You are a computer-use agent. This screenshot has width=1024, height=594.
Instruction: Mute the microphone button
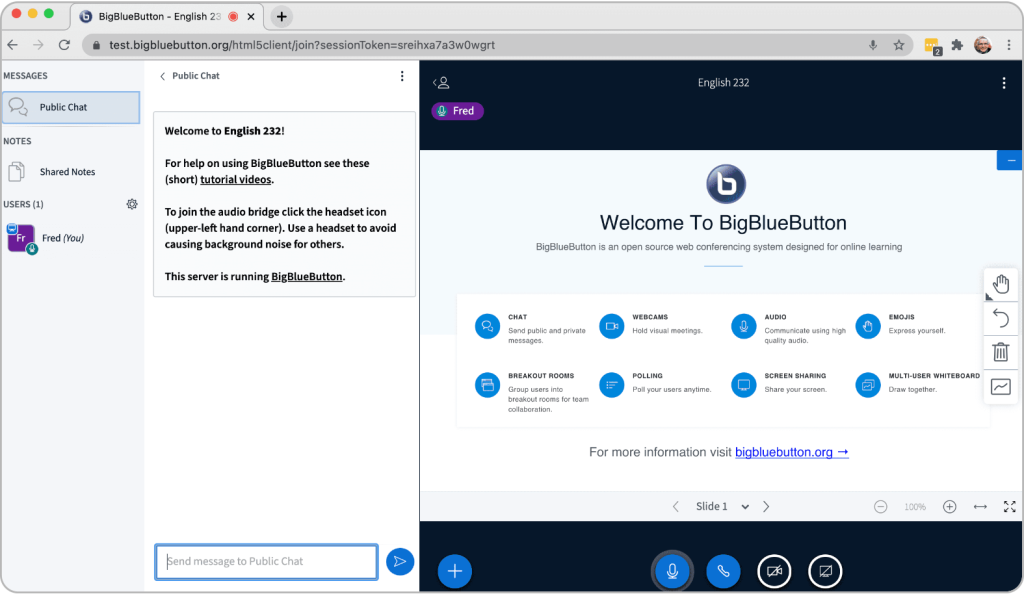pos(672,571)
